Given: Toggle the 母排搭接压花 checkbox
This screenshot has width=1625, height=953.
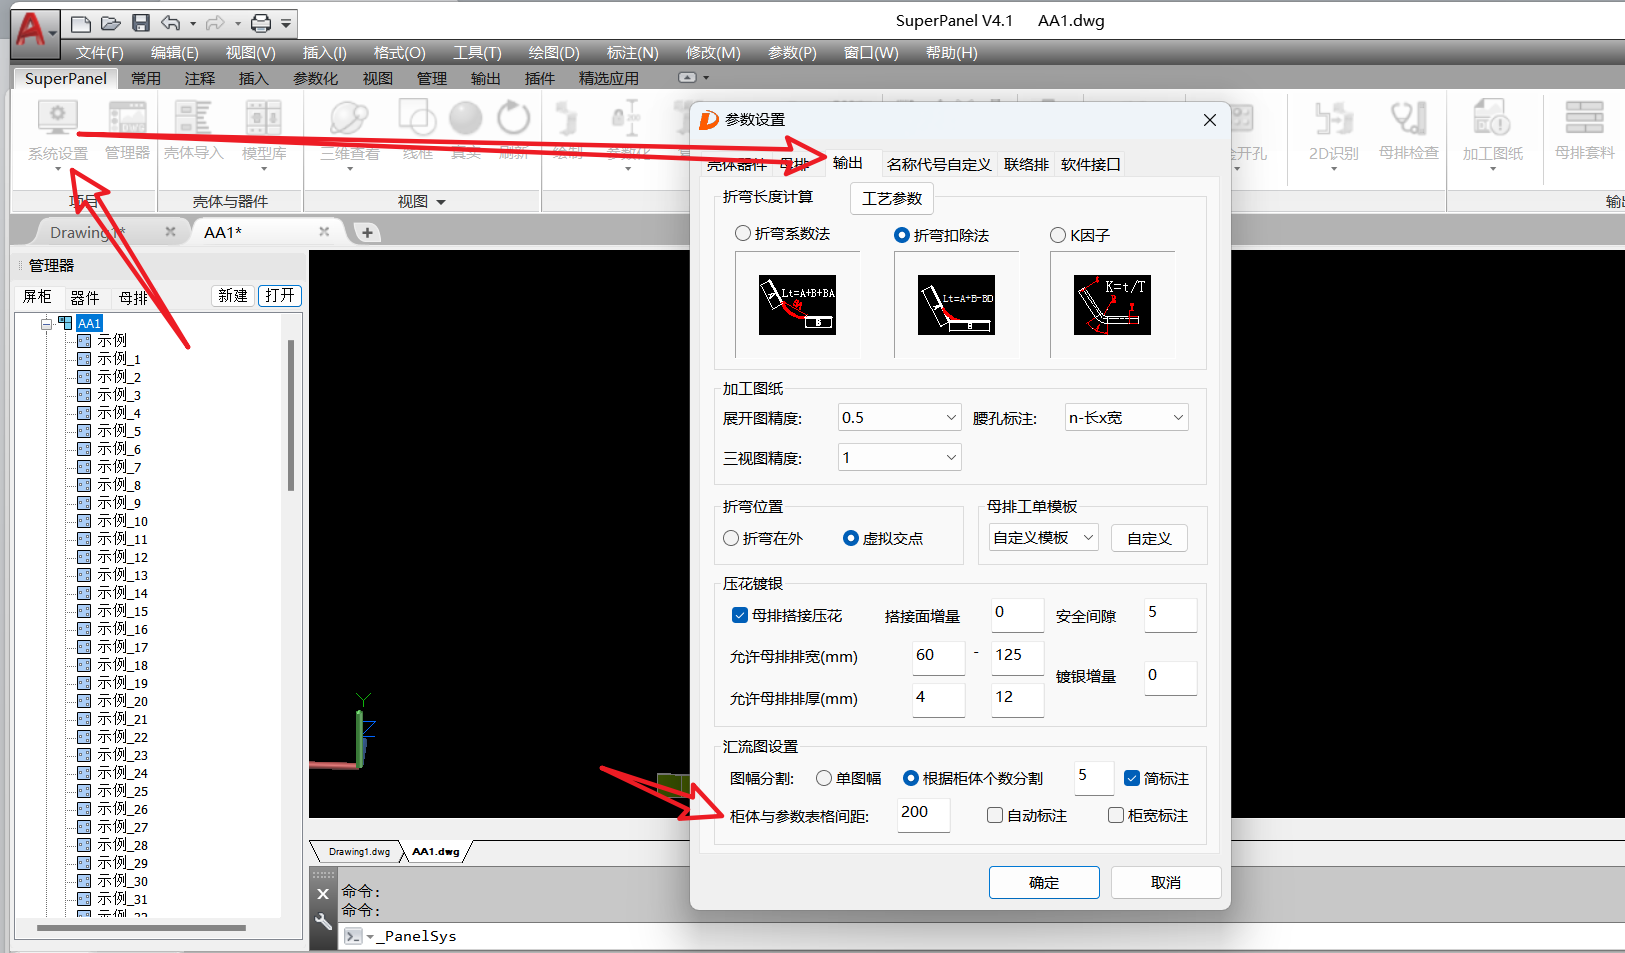Looking at the screenshot, I should [x=740, y=615].
